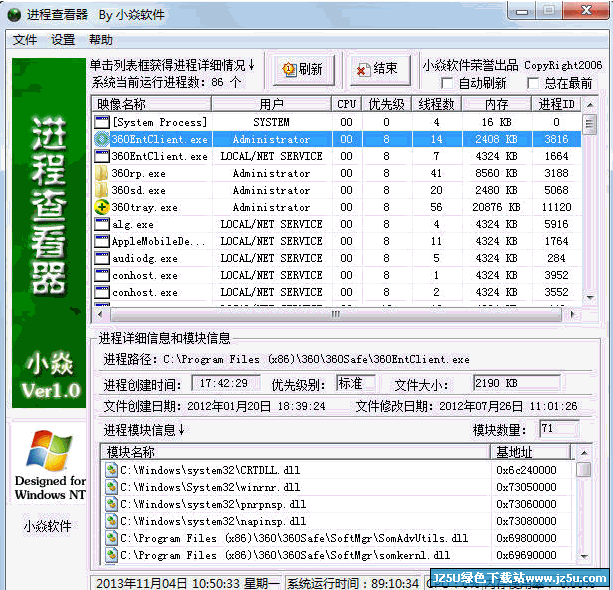Select the audiodg.exe process name
613x590 pixels.
(145, 258)
